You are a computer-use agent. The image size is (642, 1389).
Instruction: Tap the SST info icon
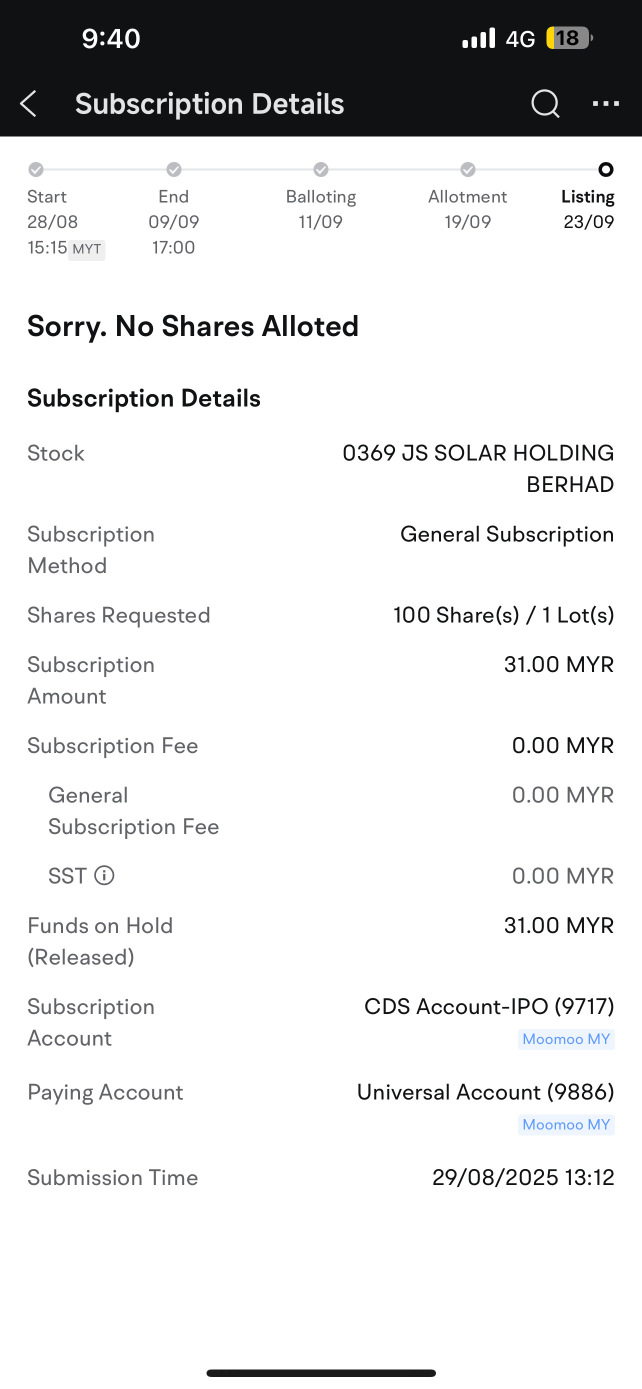(x=104, y=876)
